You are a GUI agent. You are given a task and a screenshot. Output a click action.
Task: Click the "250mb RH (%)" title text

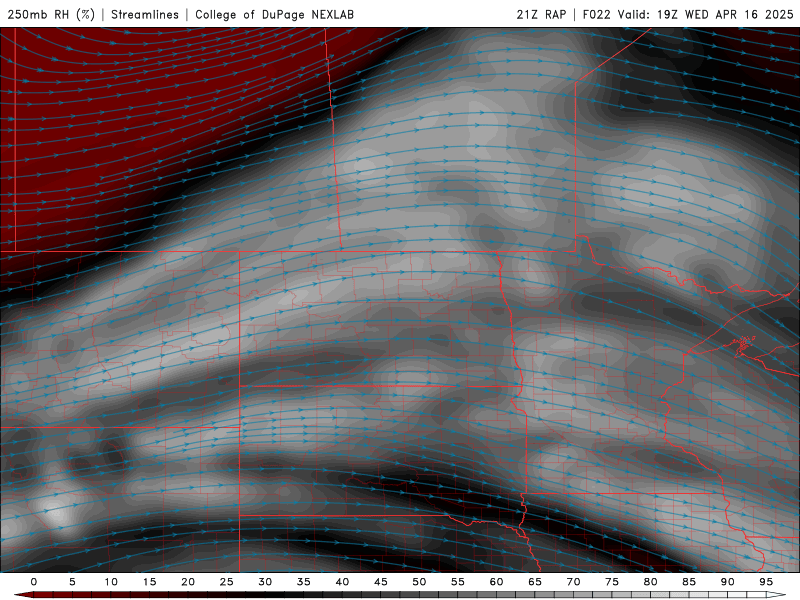[x=52, y=15]
